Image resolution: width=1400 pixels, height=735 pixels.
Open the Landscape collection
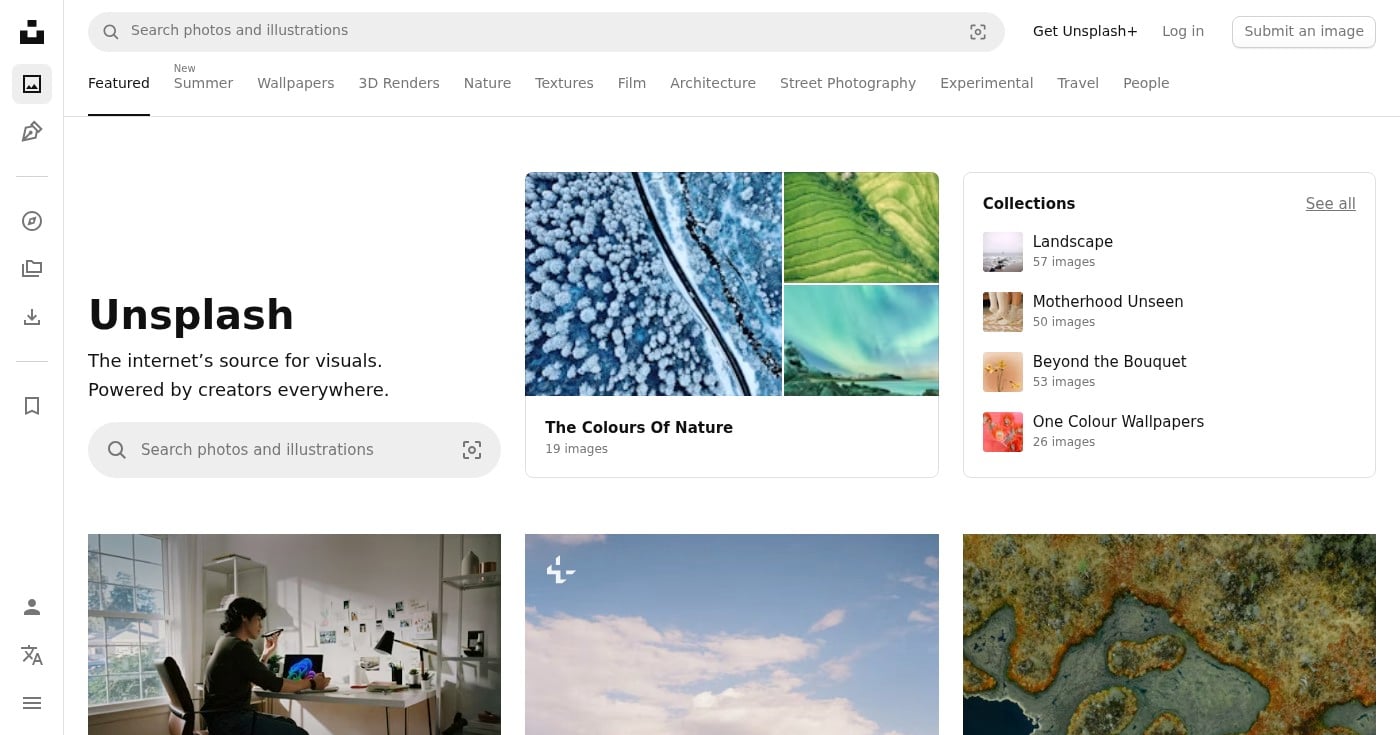tap(1072, 242)
